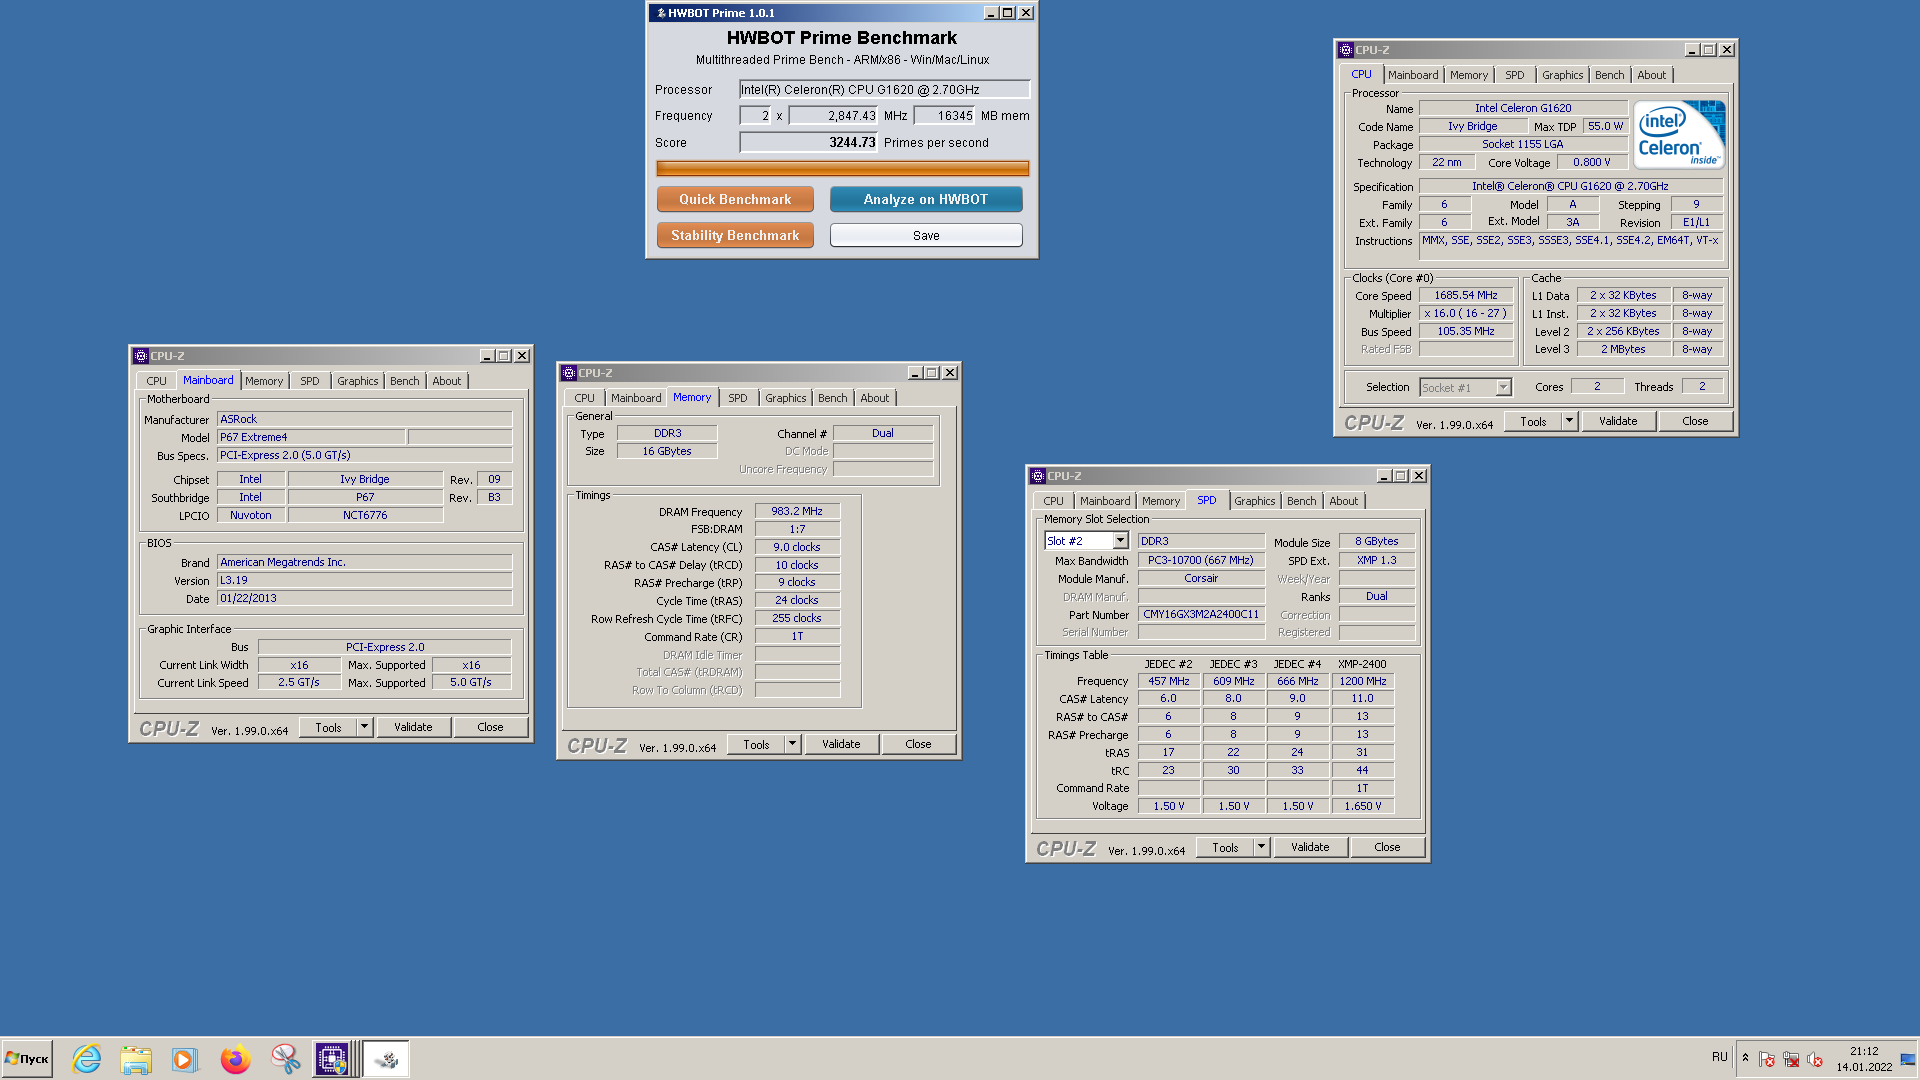Click the part number CMY16GX3M2A2400C11
The image size is (1920, 1080).
coord(1201,614)
